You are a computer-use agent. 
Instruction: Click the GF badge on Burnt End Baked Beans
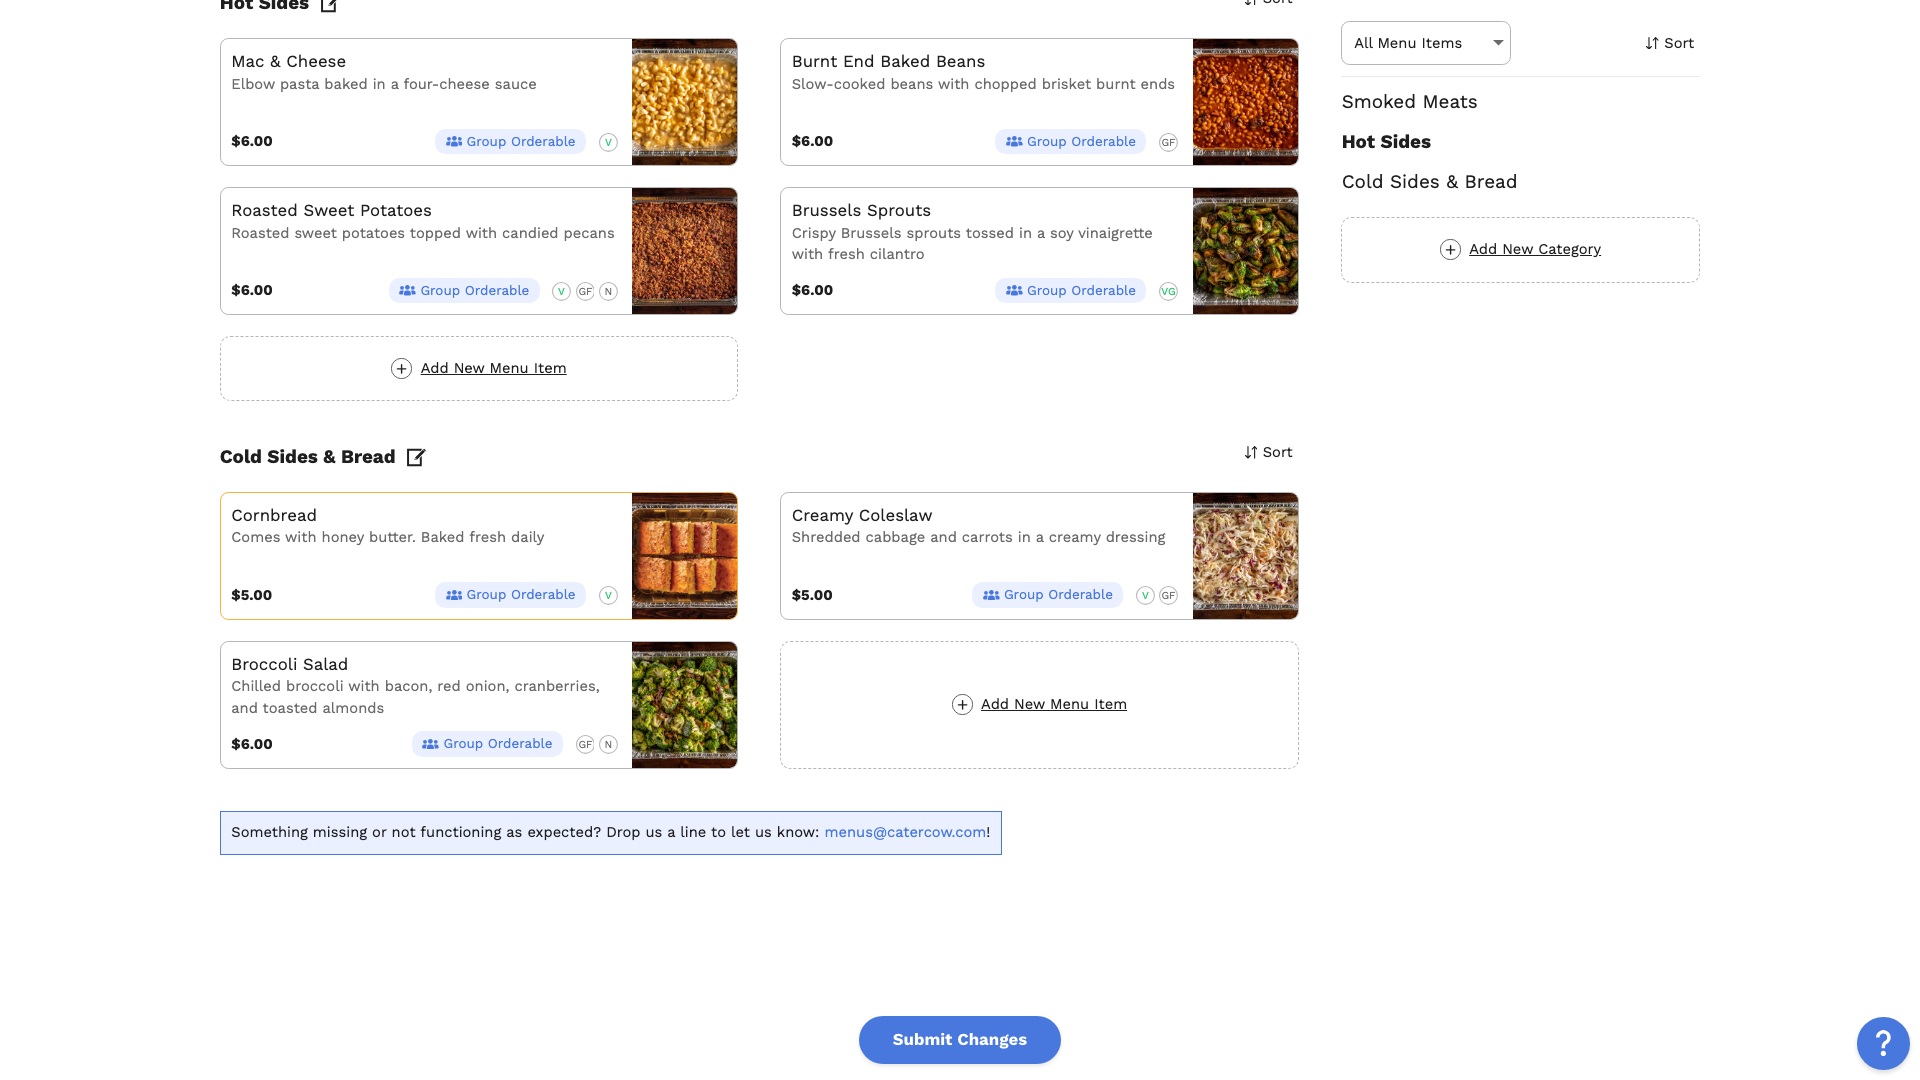[1168, 142]
